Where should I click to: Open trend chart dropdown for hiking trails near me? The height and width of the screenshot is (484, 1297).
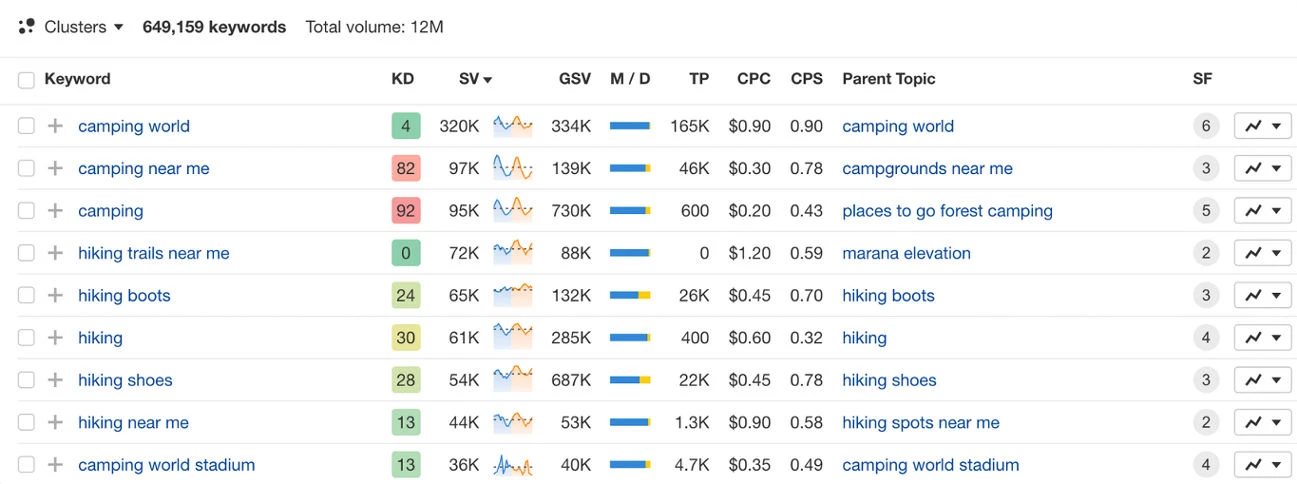pyautogui.click(x=1263, y=253)
